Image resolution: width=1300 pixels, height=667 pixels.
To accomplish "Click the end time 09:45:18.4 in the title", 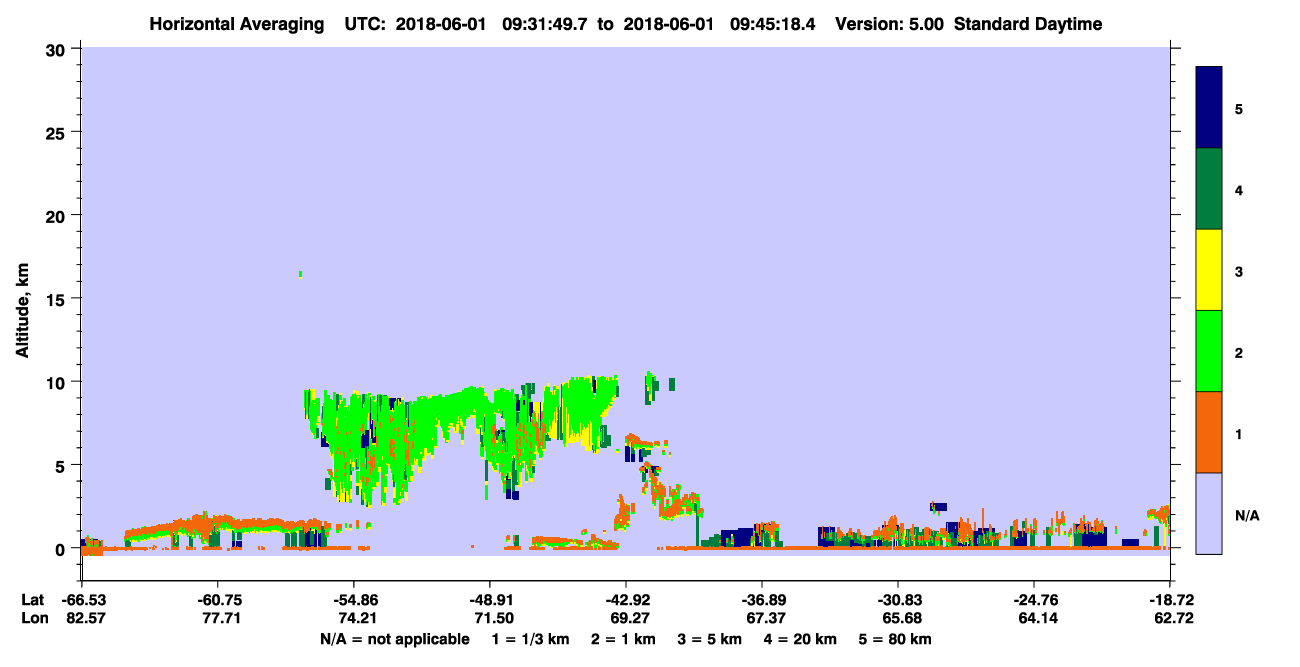I will coord(773,24).
